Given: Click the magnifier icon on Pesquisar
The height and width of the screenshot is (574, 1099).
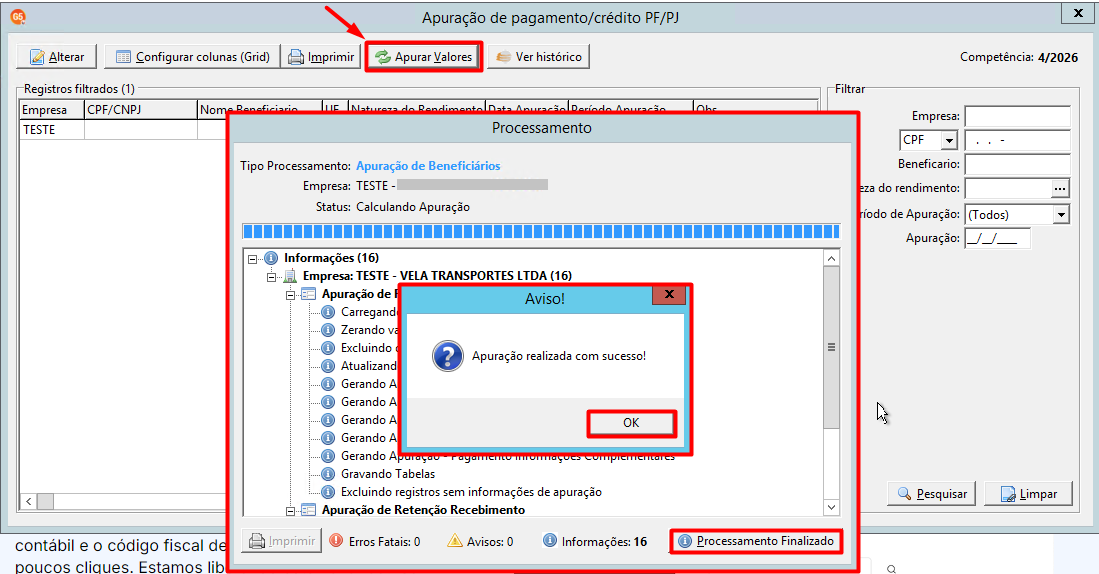Looking at the screenshot, I should (x=905, y=493).
